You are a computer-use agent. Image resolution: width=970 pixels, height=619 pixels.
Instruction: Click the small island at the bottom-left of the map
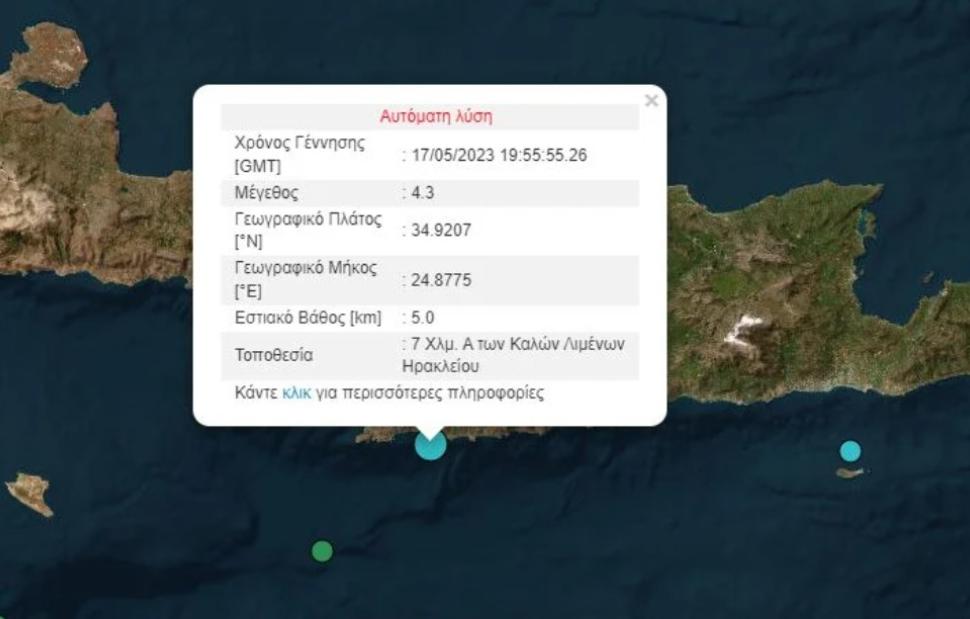(x=30, y=492)
